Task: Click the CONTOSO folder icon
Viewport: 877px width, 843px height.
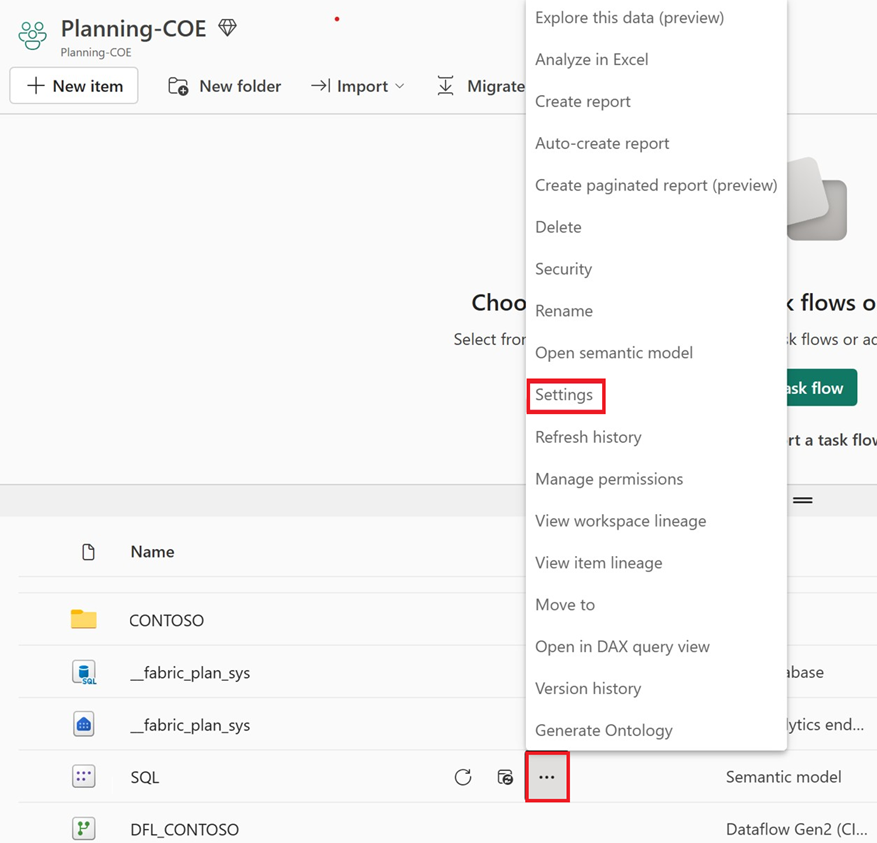Action: [x=83, y=619]
